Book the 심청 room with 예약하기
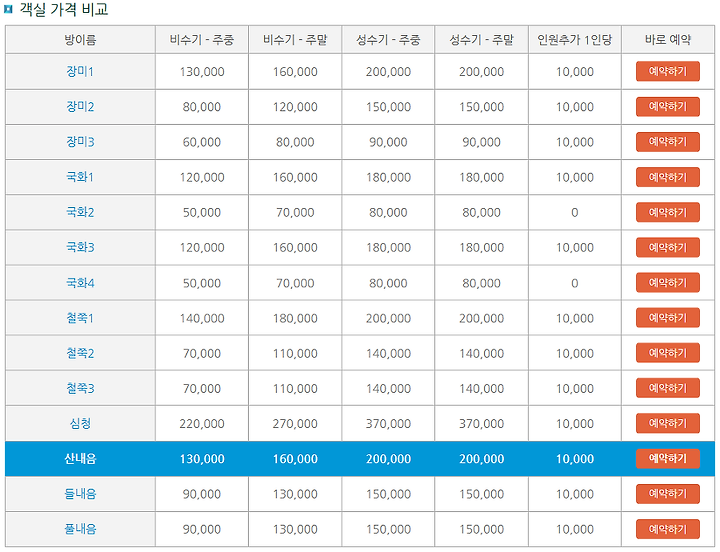Screen dimensions: 720x552 pos(668,423)
